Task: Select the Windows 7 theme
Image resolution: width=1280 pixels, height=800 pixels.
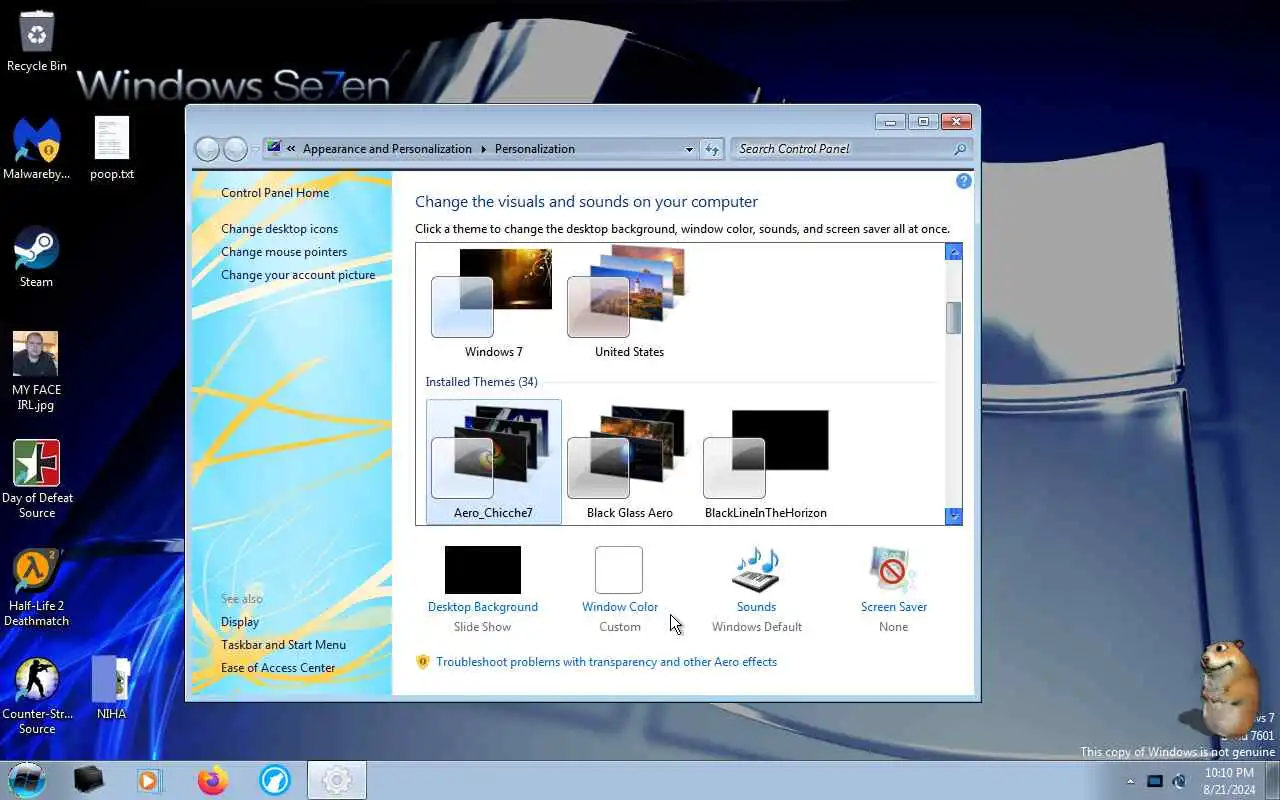Action: click(493, 303)
